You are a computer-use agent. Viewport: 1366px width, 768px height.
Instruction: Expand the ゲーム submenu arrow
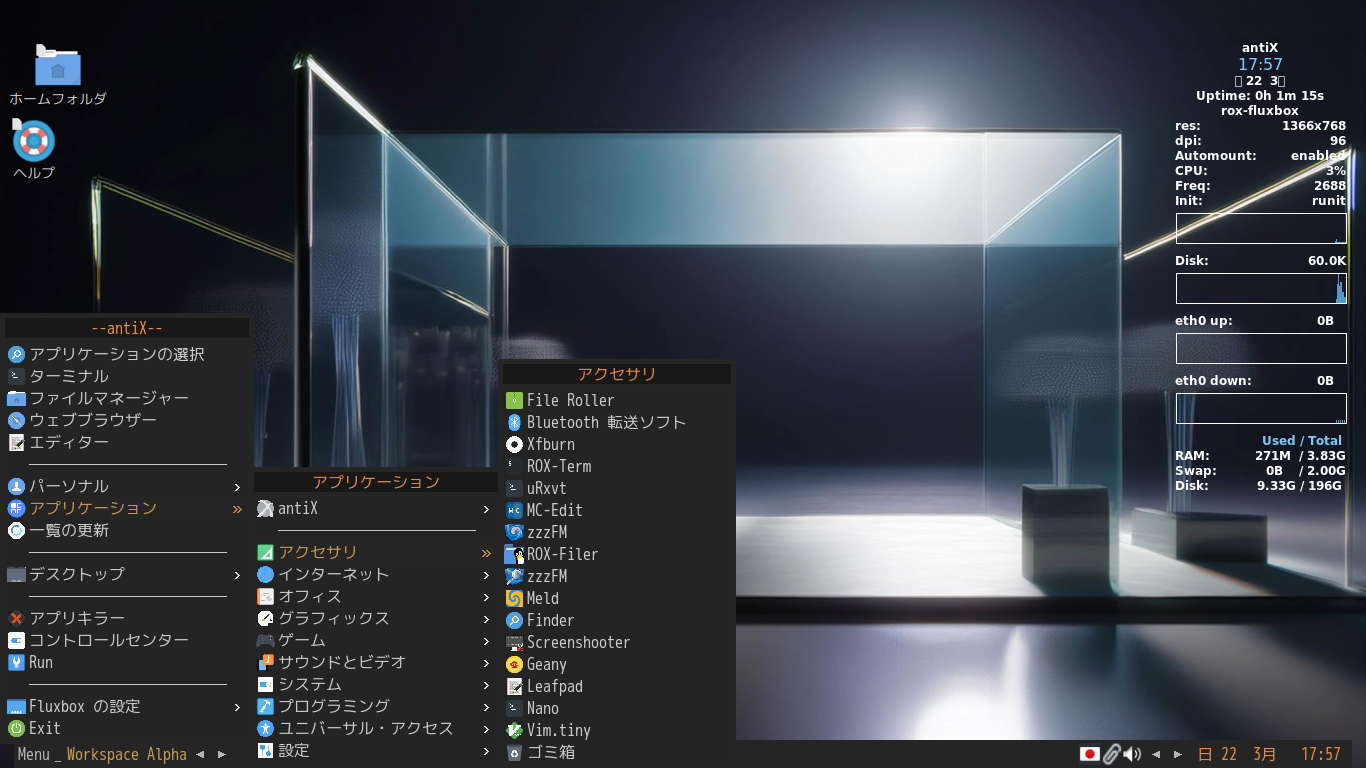point(486,641)
